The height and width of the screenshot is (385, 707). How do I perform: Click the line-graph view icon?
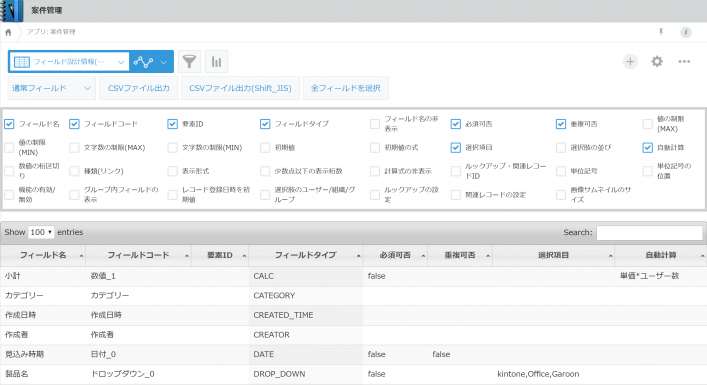click(143, 62)
